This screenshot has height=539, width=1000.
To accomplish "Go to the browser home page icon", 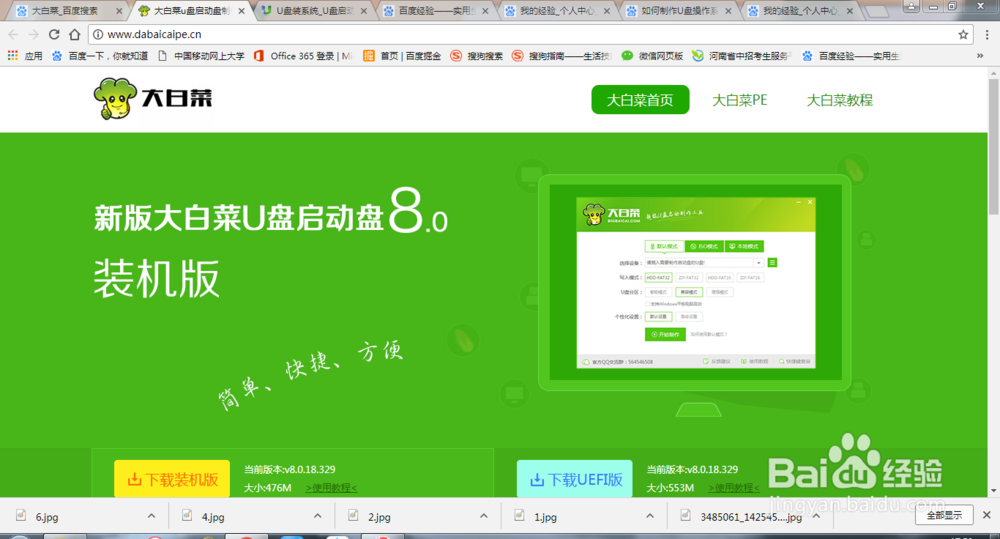I will pos(75,34).
